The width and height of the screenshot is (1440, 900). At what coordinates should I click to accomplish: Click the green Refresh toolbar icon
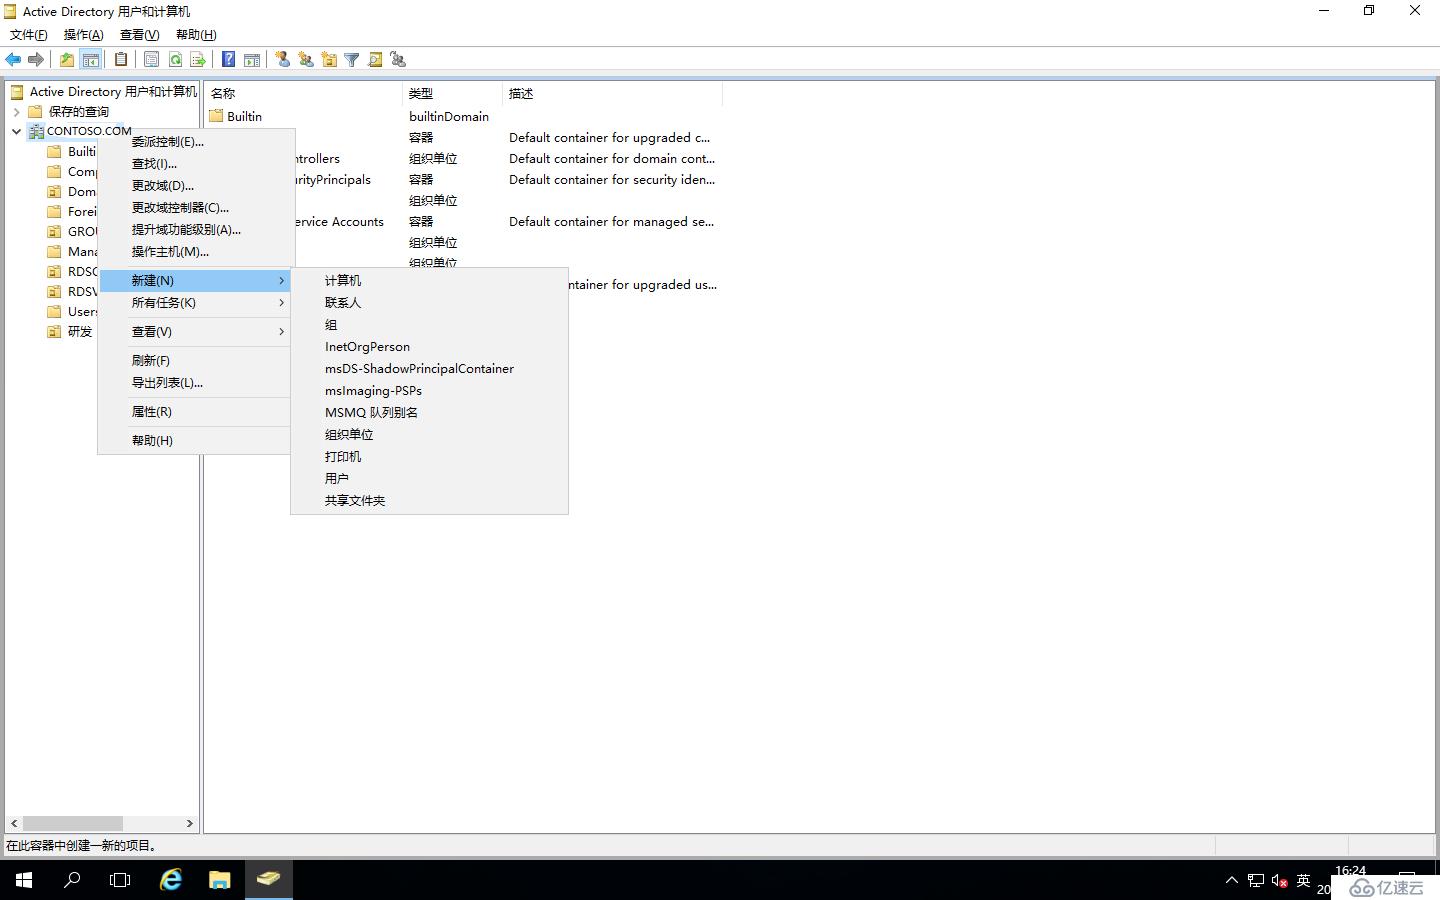point(175,60)
